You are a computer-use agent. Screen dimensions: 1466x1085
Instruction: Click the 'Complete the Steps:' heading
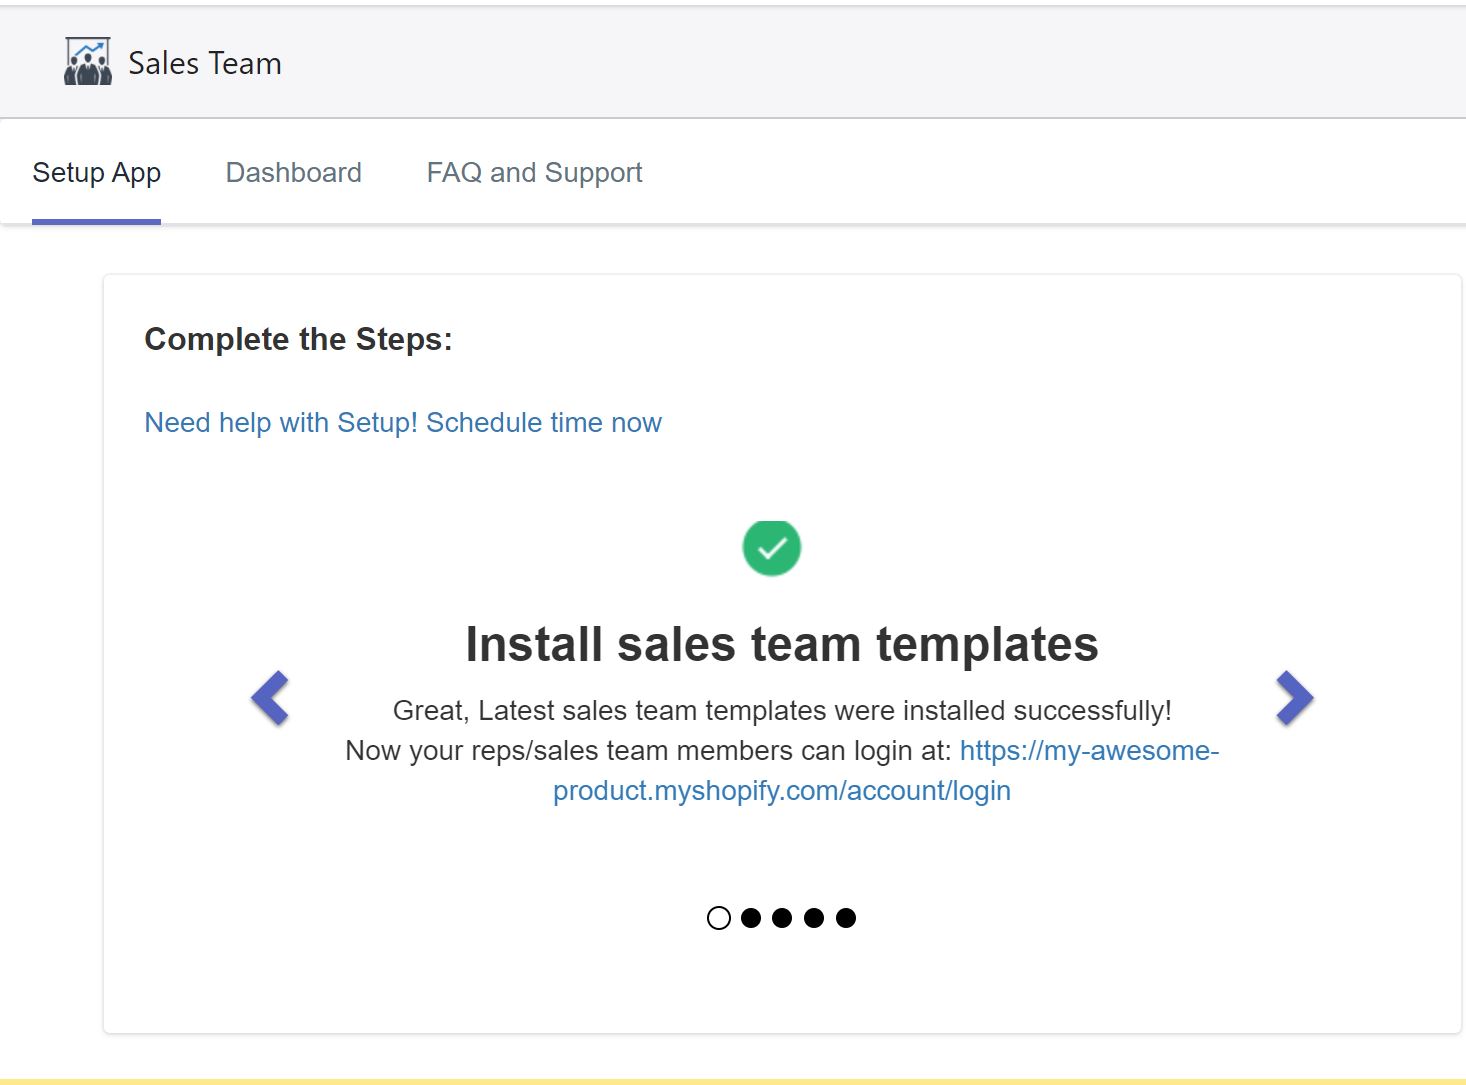pos(298,339)
